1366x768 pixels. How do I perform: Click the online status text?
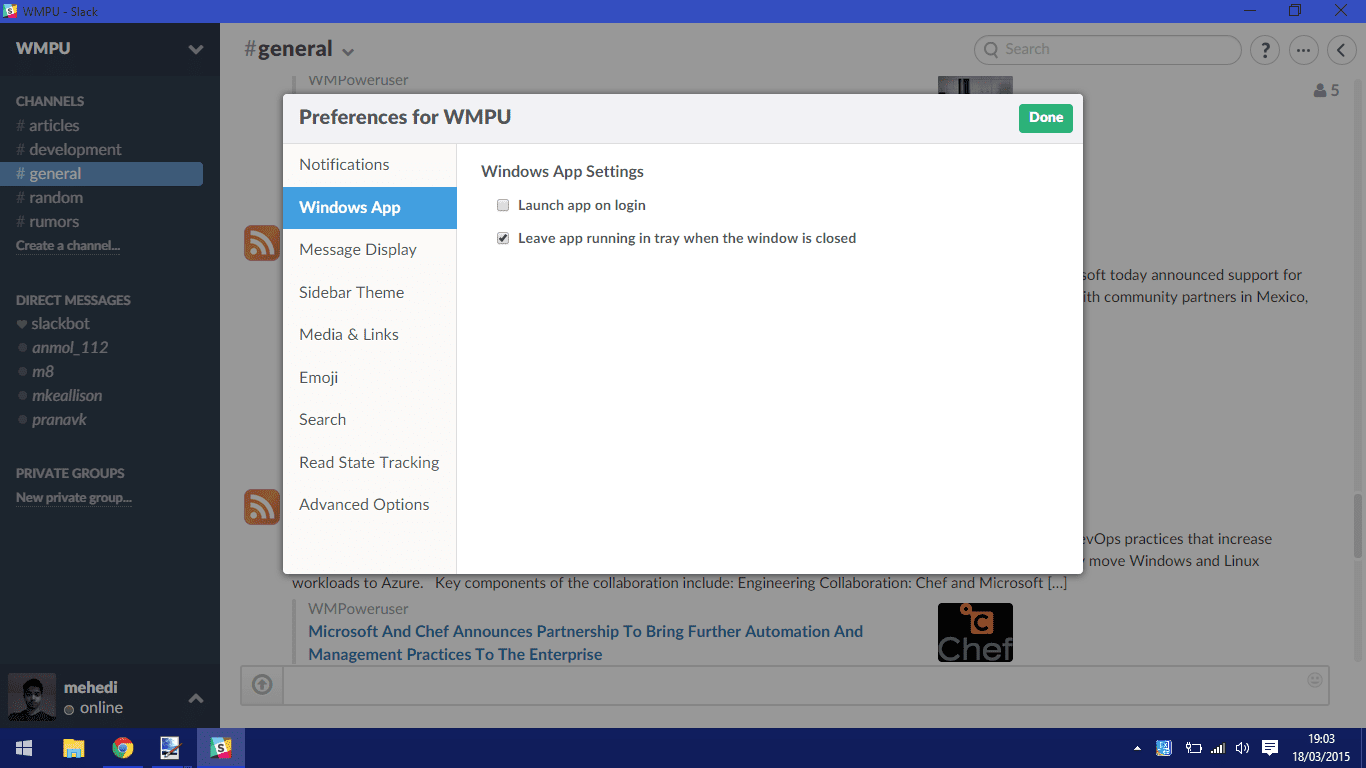tap(101, 708)
